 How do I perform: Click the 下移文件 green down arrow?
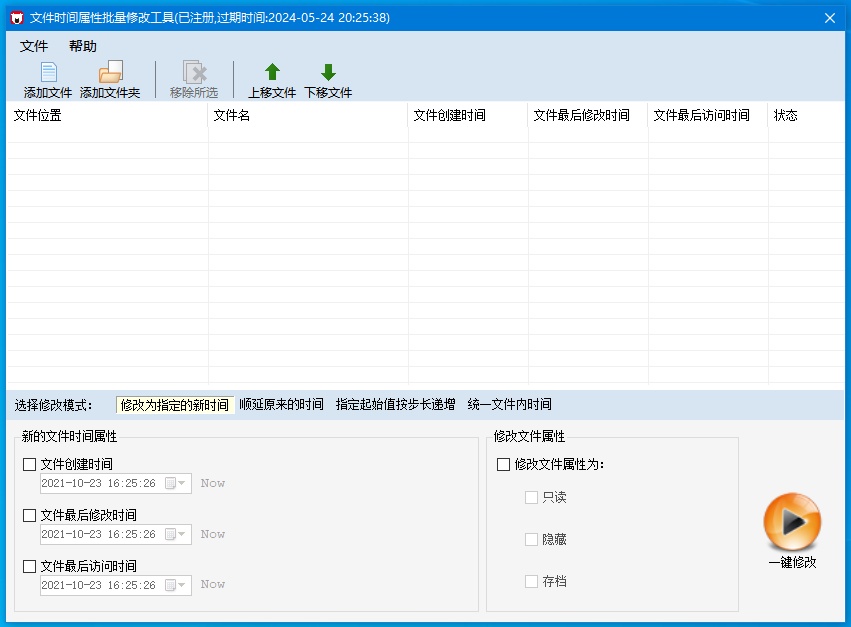(328, 72)
